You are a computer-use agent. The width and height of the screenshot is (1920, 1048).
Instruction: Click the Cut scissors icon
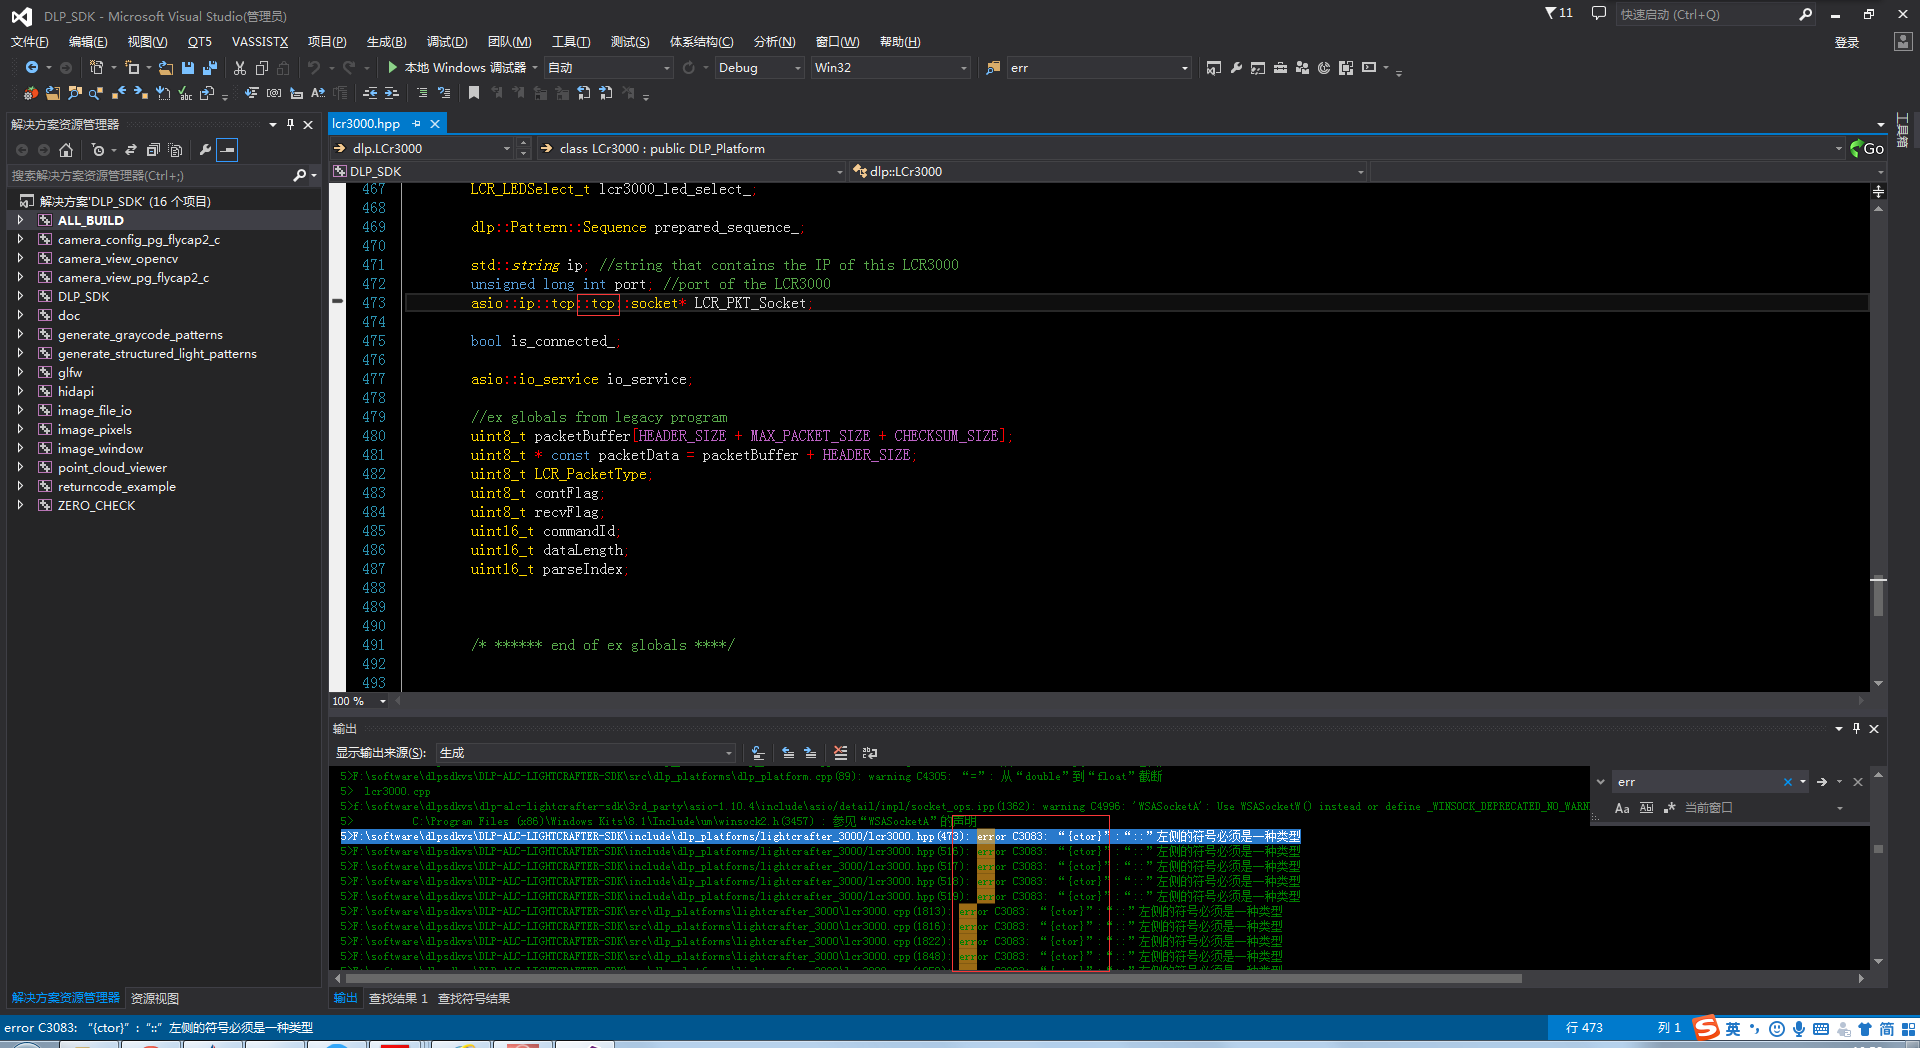click(x=240, y=68)
